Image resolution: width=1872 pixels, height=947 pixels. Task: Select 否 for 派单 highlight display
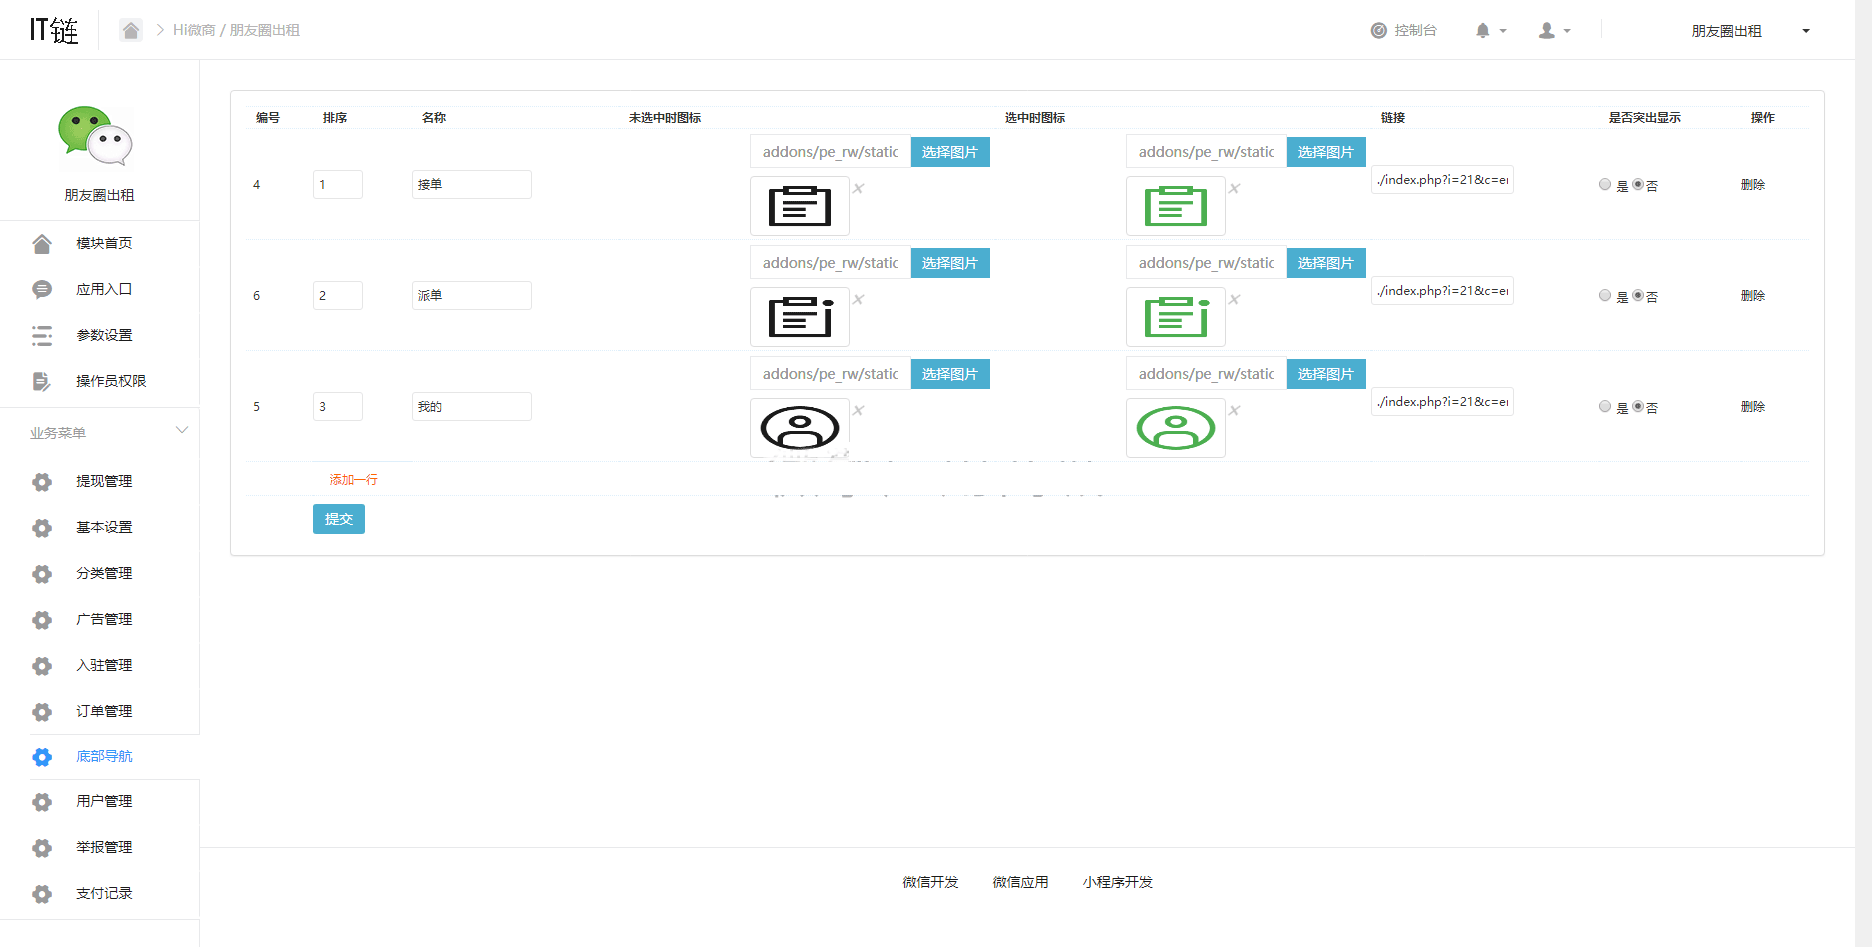pyautogui.click(x=1638, y=295)
